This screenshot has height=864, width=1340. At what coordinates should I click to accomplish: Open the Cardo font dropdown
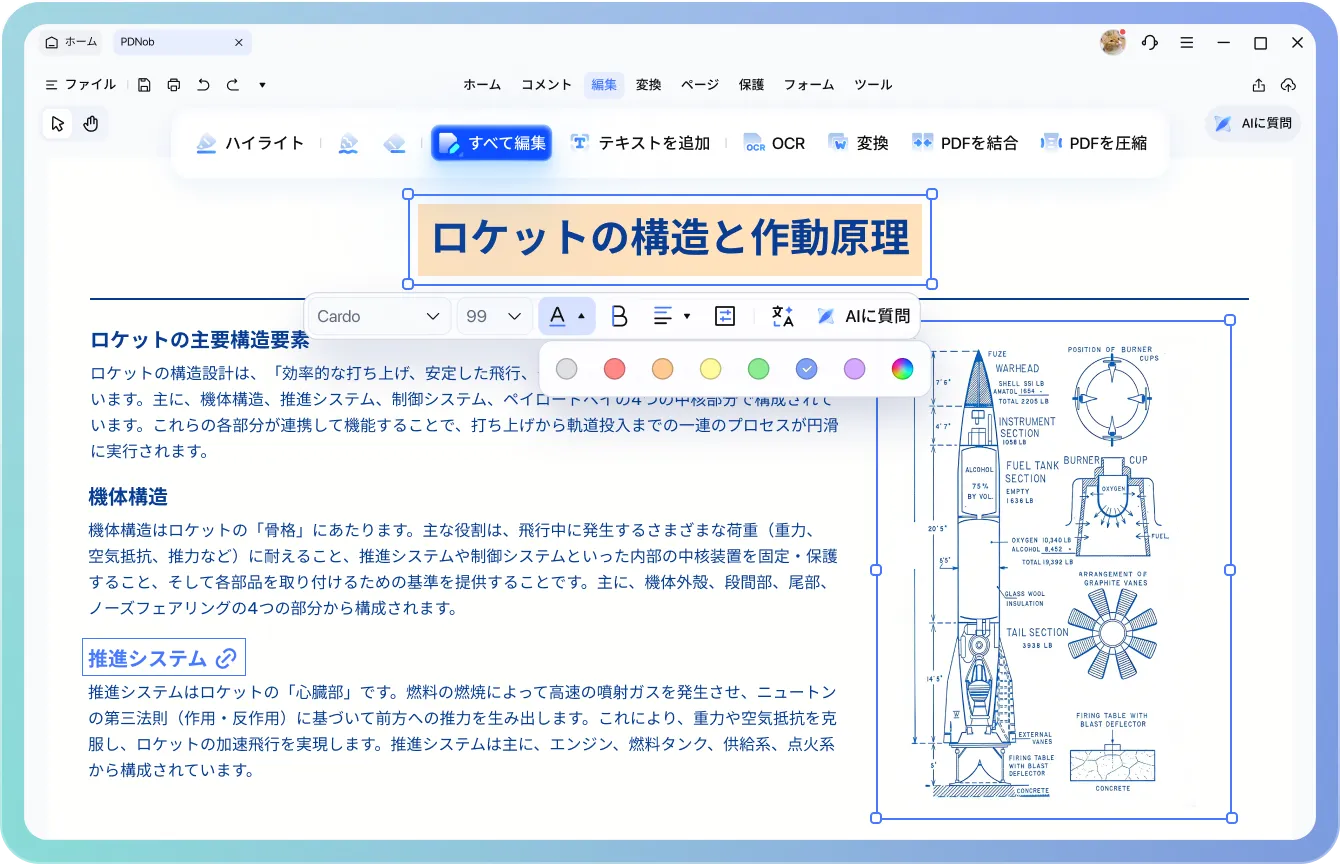tap(378, 316)
